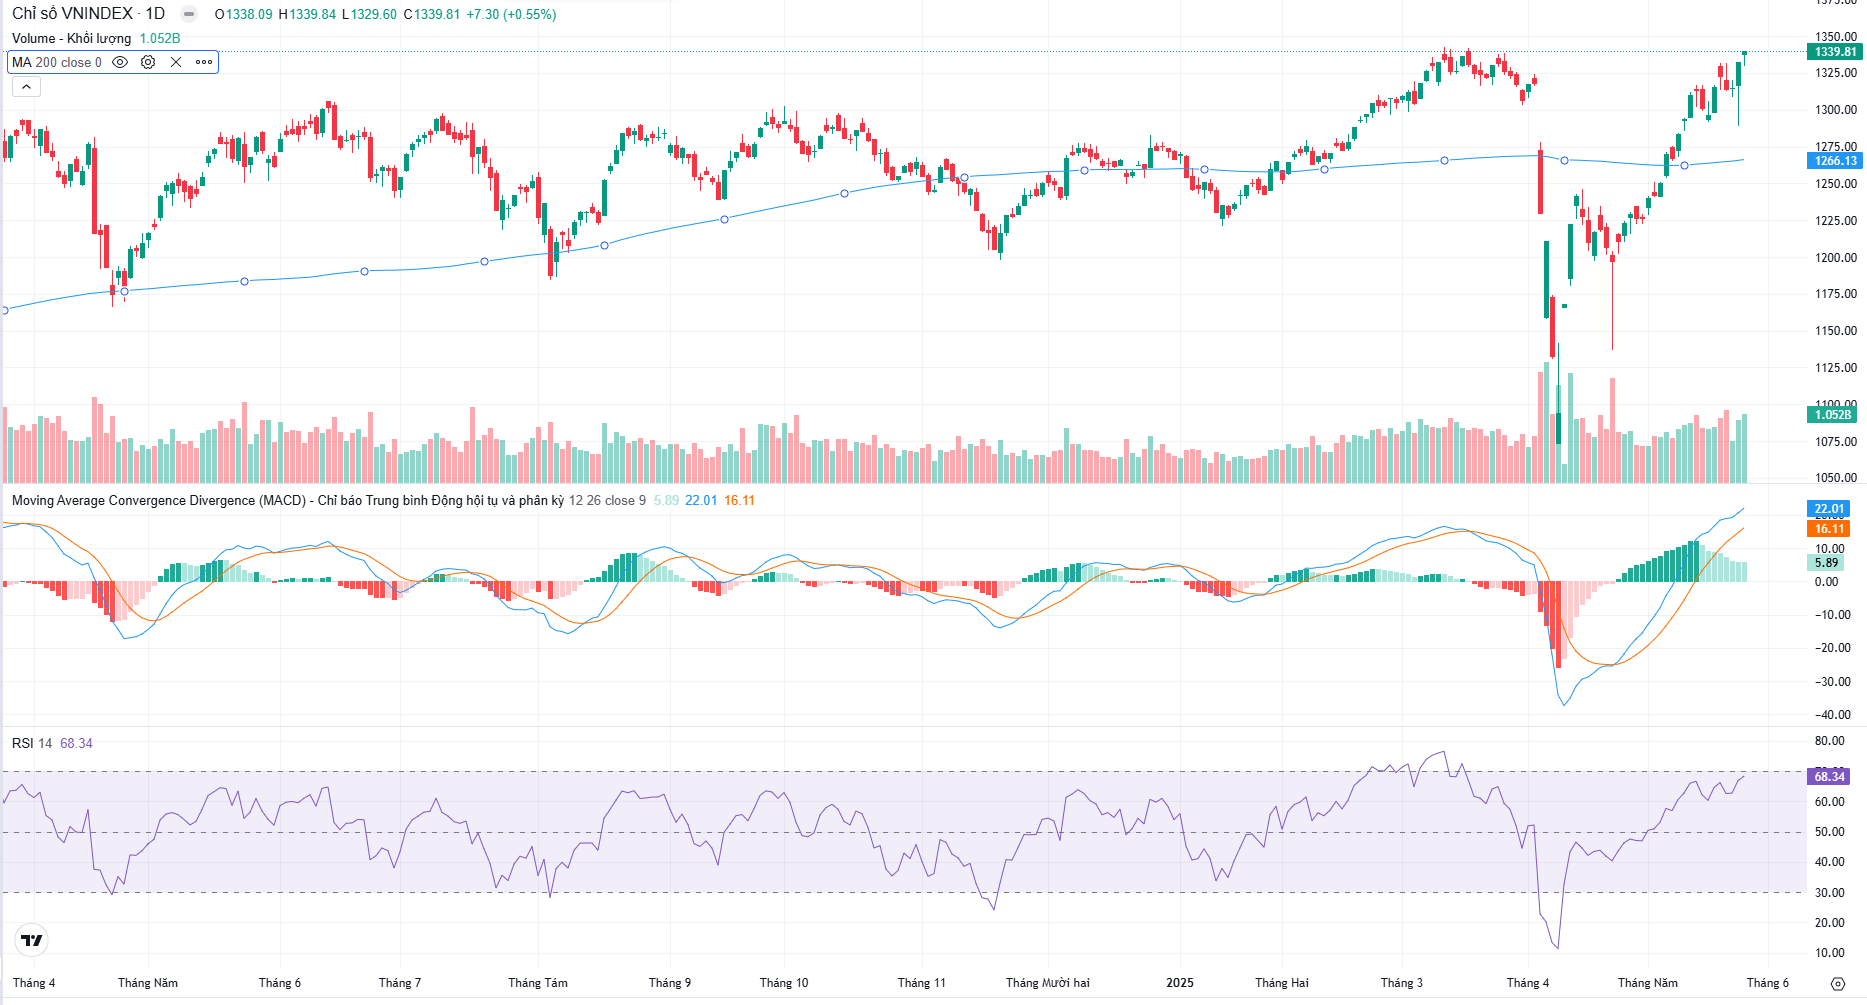Click the close value C1339.81
The height and width of the screenshot is (1005, 1867).
point(432,14)
